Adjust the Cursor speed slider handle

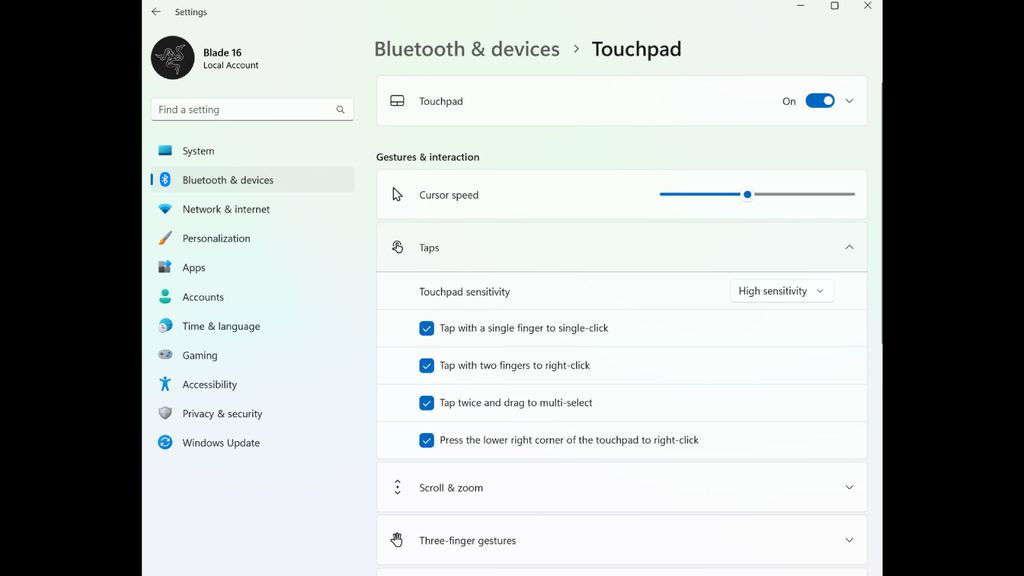point(746,194)
